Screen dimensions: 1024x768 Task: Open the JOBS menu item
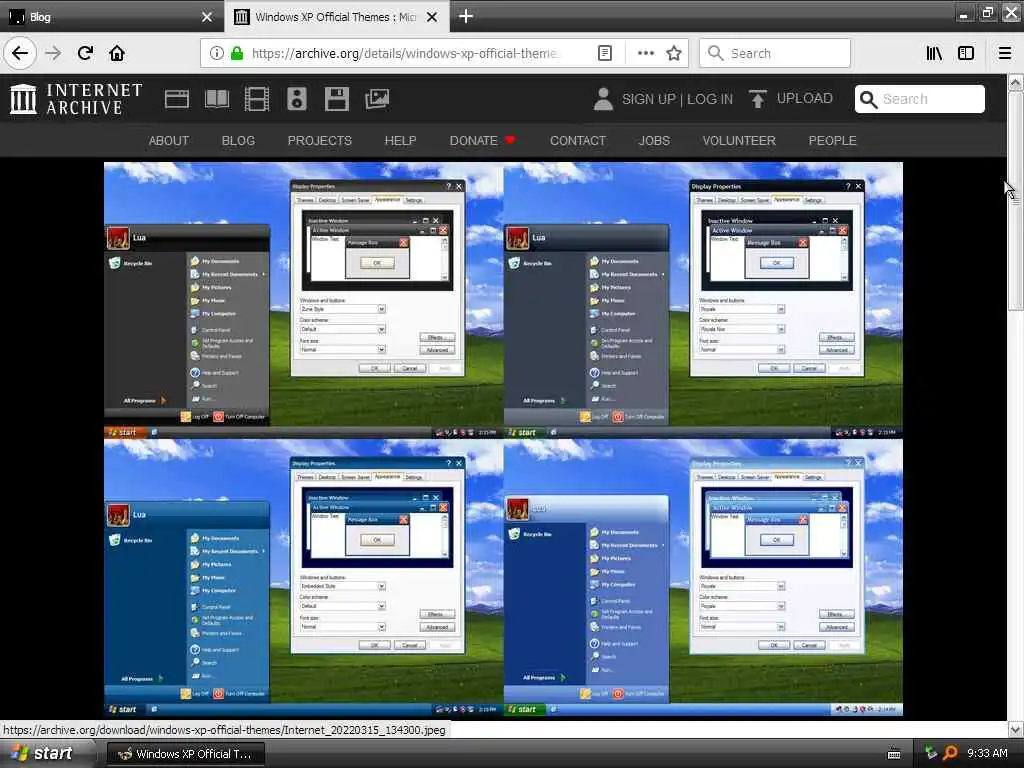654,140
